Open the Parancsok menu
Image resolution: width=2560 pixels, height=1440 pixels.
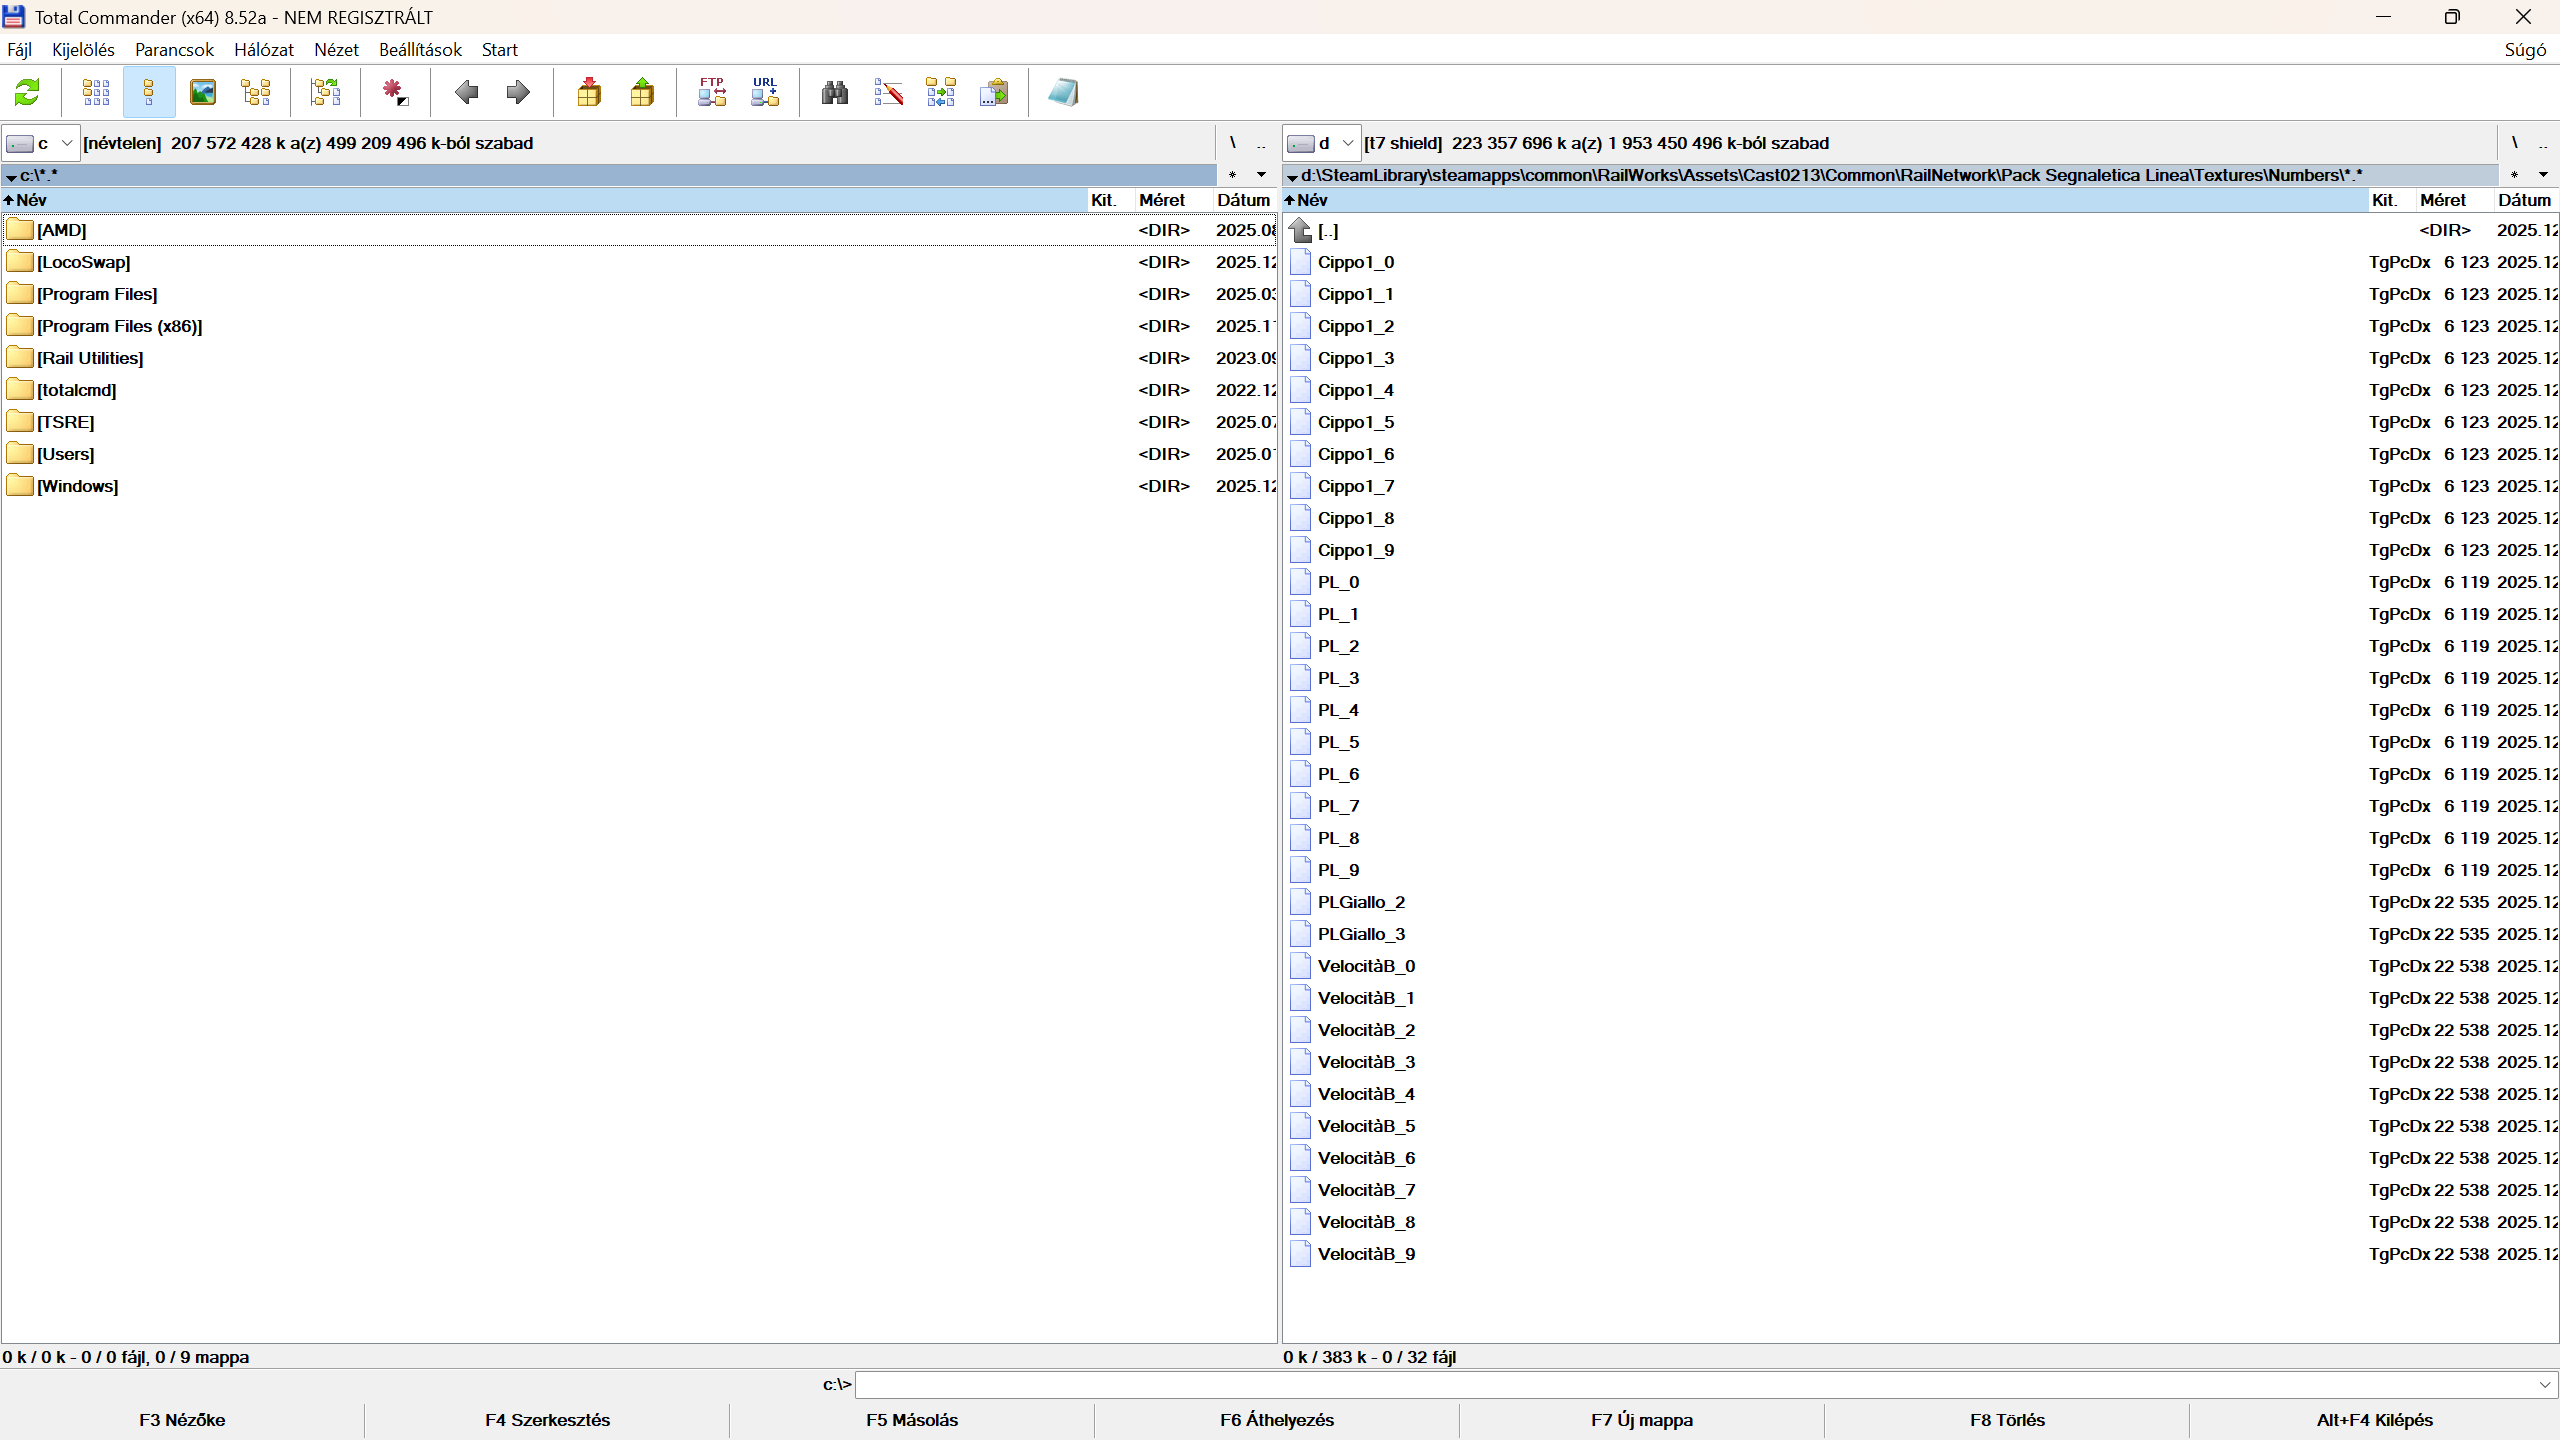[174, 50]
